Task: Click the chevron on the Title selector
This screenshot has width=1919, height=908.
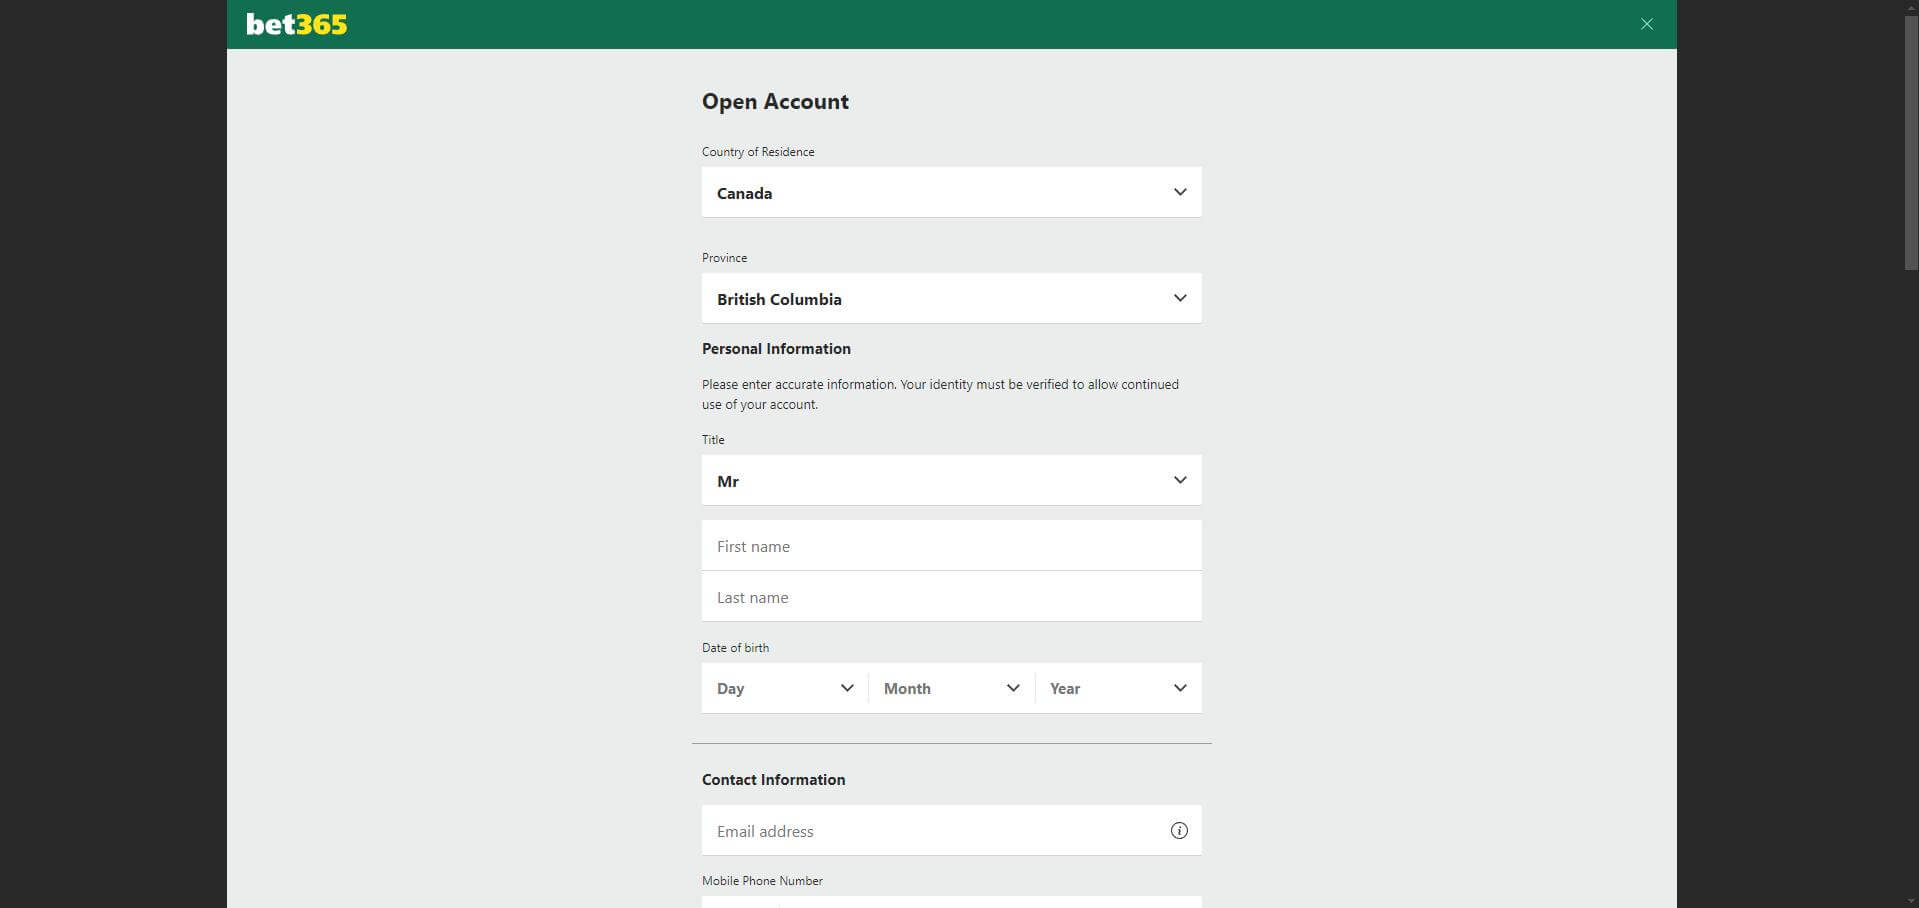Action: (x=1179, y=479)
